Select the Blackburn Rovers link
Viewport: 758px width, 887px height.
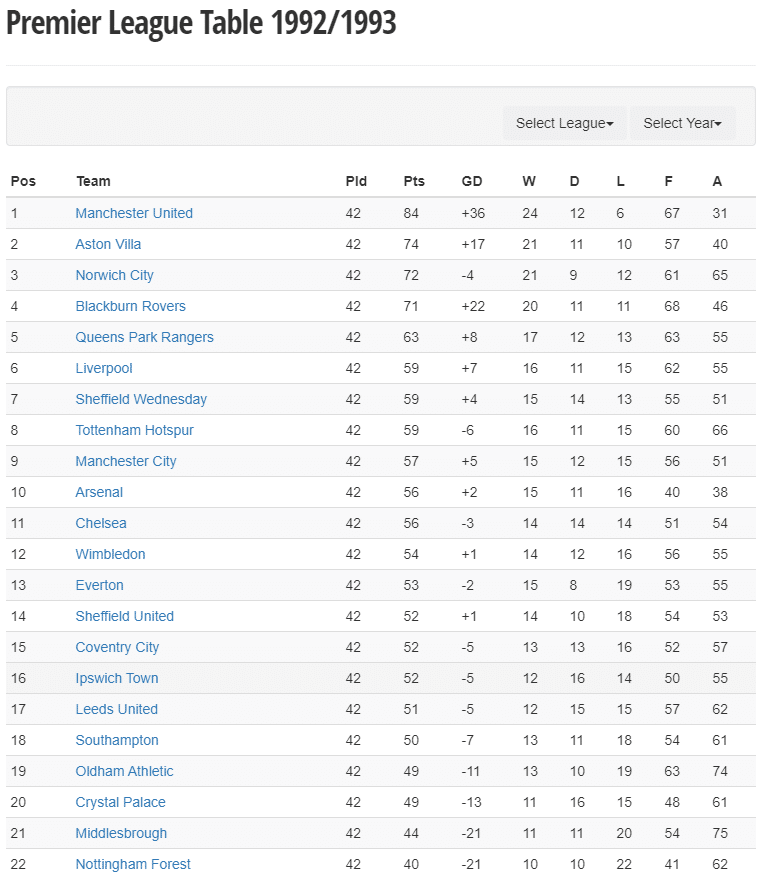(130, 306)
